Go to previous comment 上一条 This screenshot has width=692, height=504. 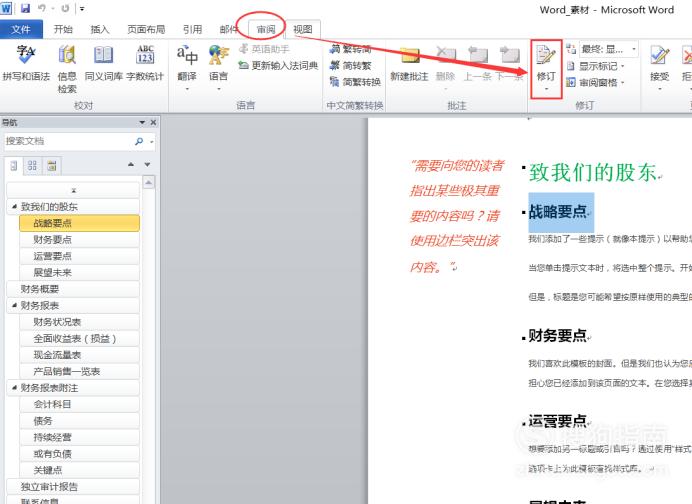click(477, 64)
